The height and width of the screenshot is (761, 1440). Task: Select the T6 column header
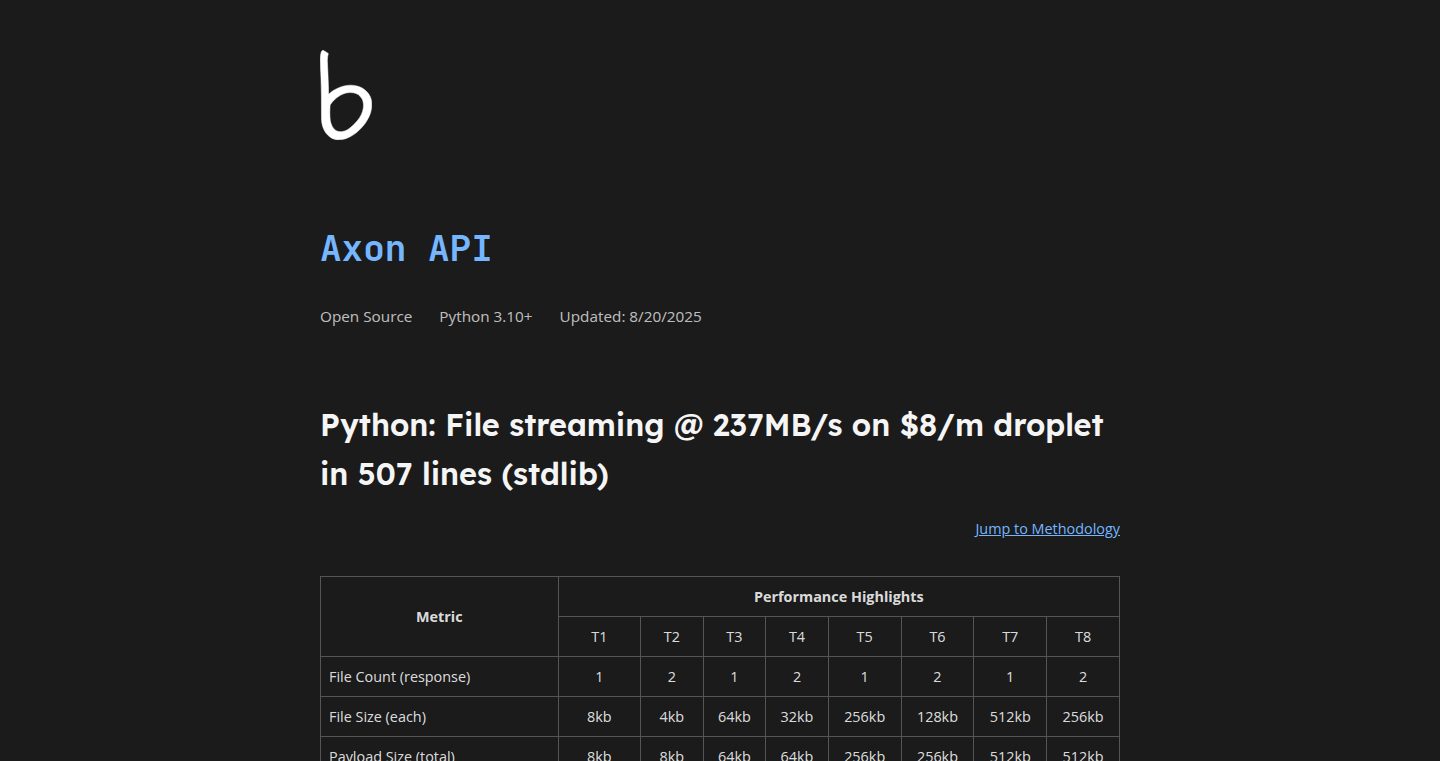pyautogui.click(x=937, y=637)
